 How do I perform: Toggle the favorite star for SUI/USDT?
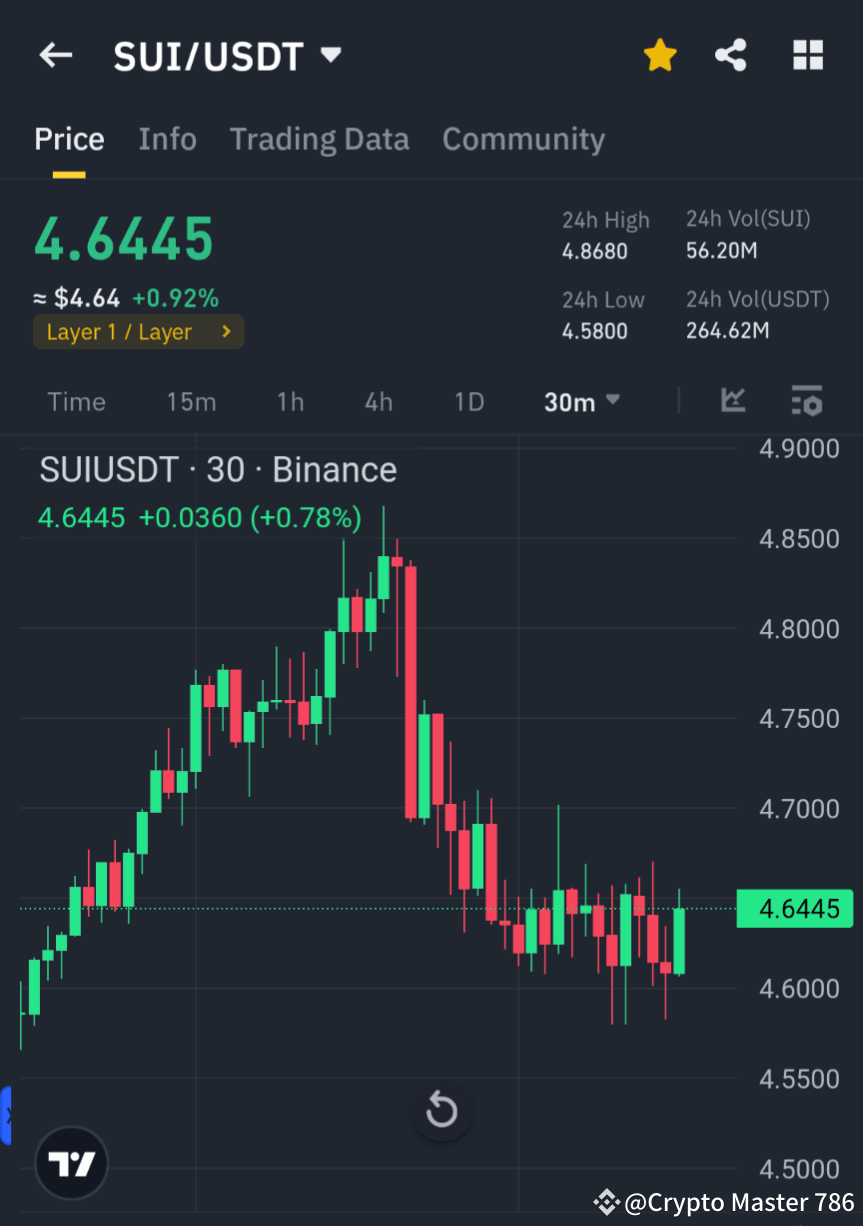pyautogui.click(x=659, y=55)
